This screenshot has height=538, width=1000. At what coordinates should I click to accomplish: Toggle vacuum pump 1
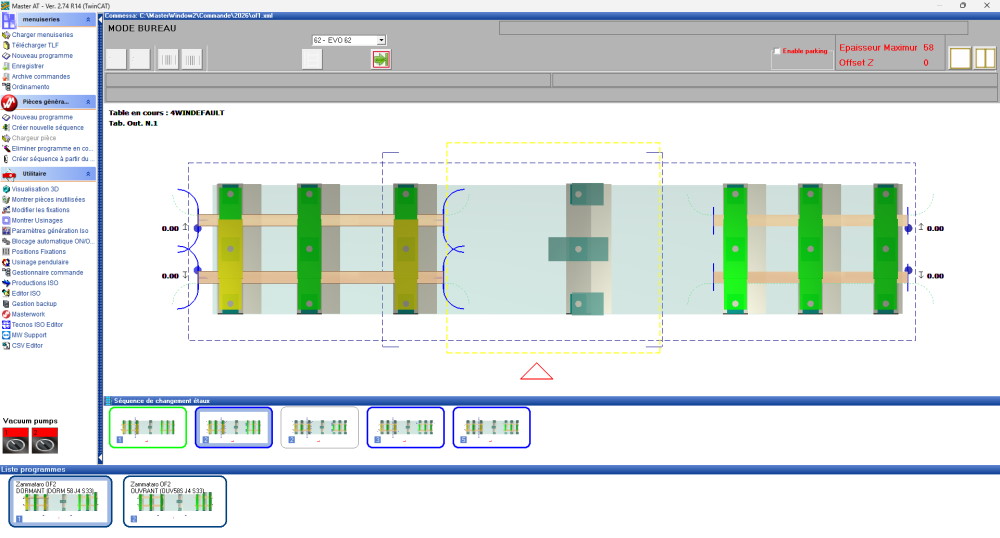pos(15,440)
